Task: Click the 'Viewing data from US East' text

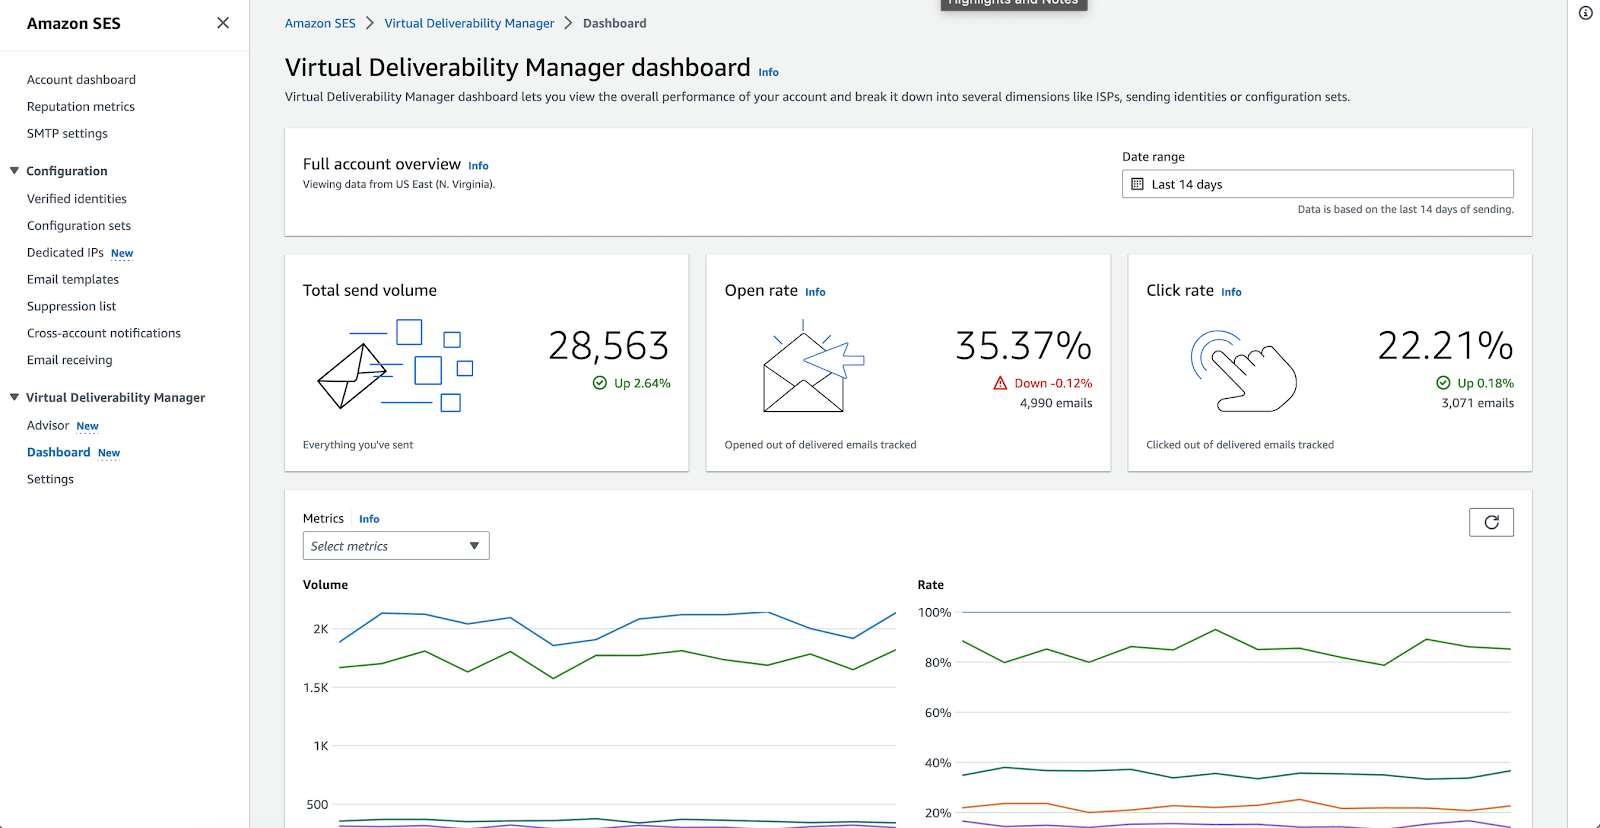Action: 399,184
